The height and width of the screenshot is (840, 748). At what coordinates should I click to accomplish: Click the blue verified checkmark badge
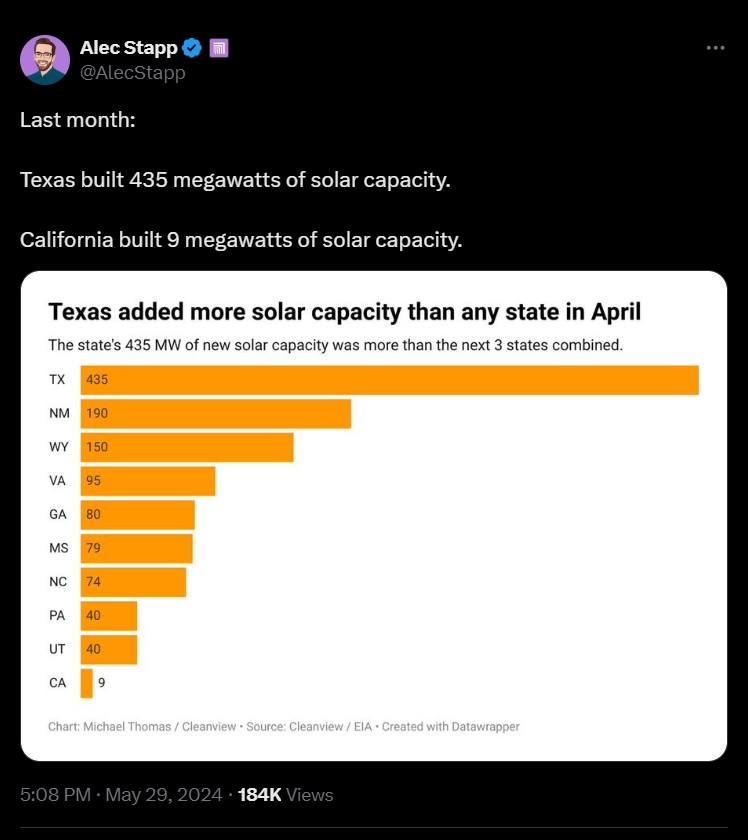pyautogui.click(x=193, y=48)
